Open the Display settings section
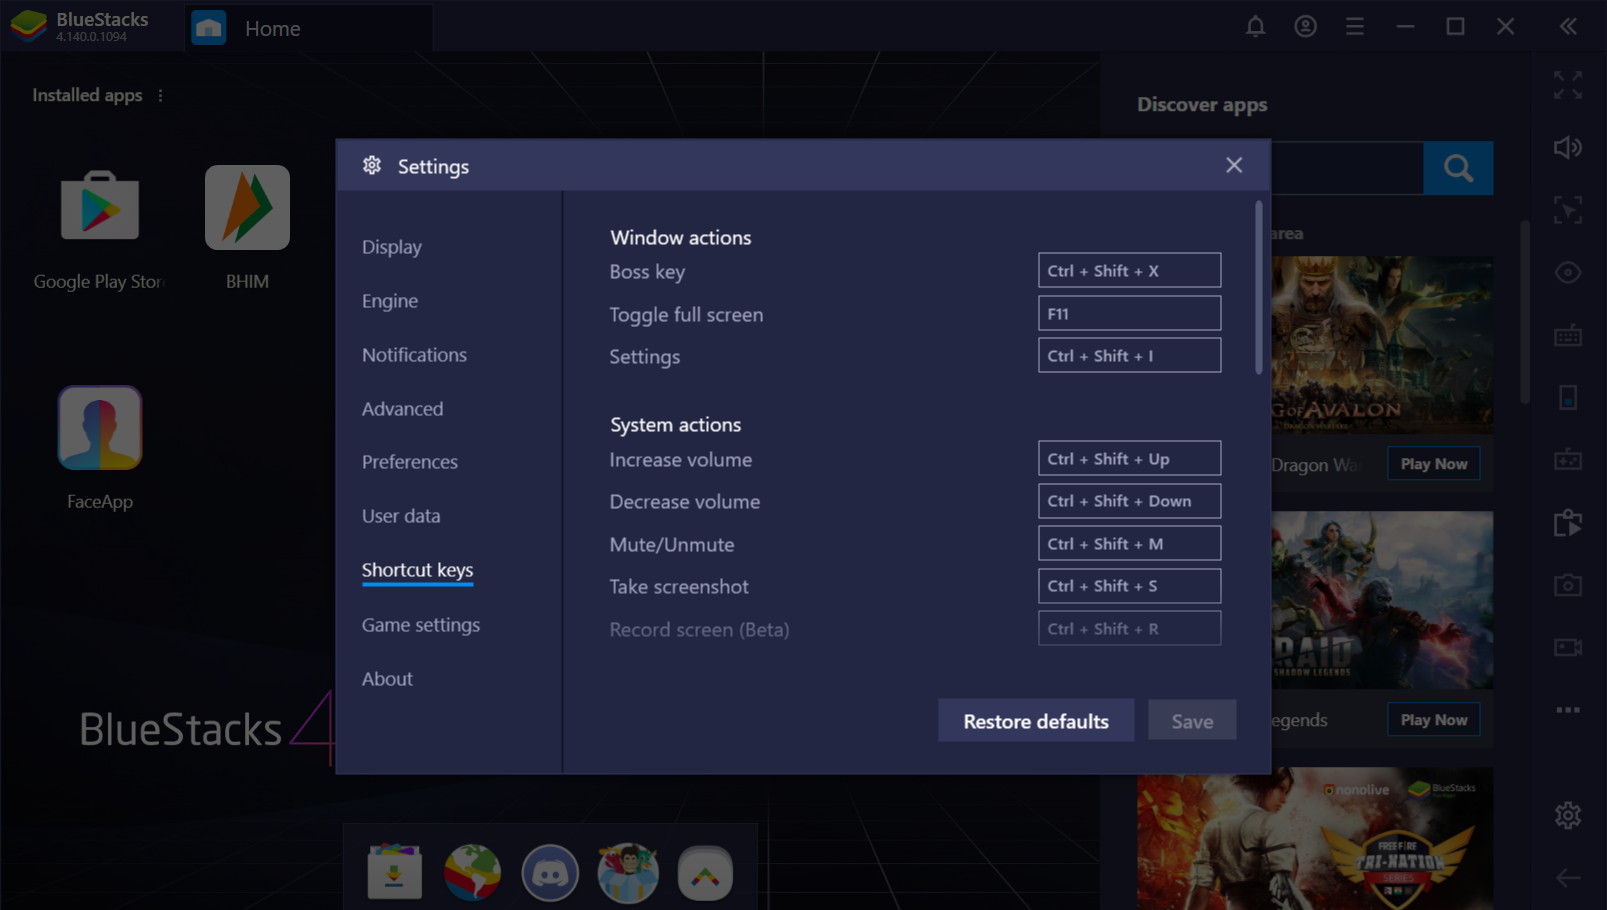Image resolution: width=1607 pixels, height=910 pixels. click(392, 247)
